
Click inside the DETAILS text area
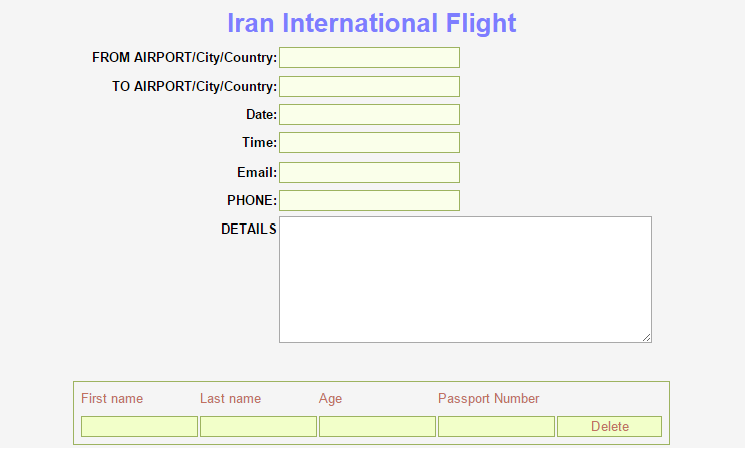click(x=465, y=279)
